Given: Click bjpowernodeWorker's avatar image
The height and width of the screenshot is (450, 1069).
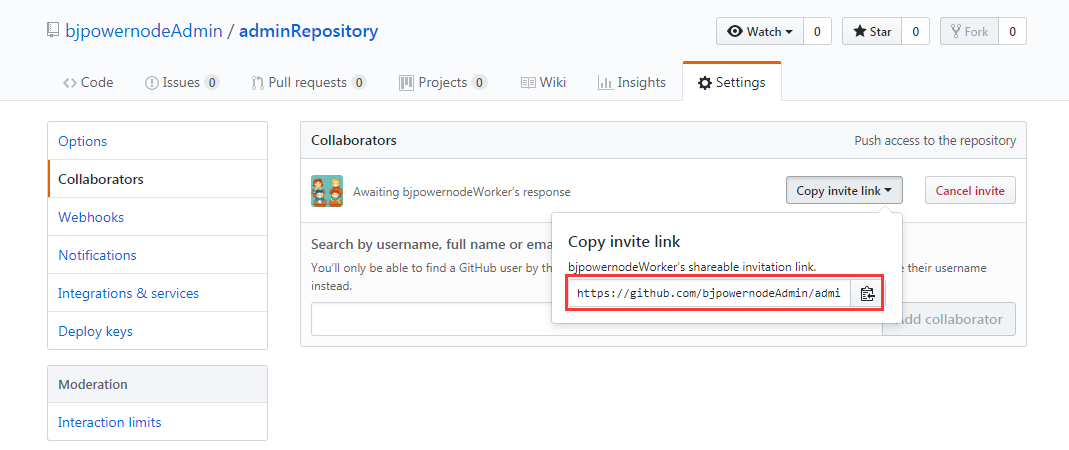Looking at the screenshot, I should point(327,191).
